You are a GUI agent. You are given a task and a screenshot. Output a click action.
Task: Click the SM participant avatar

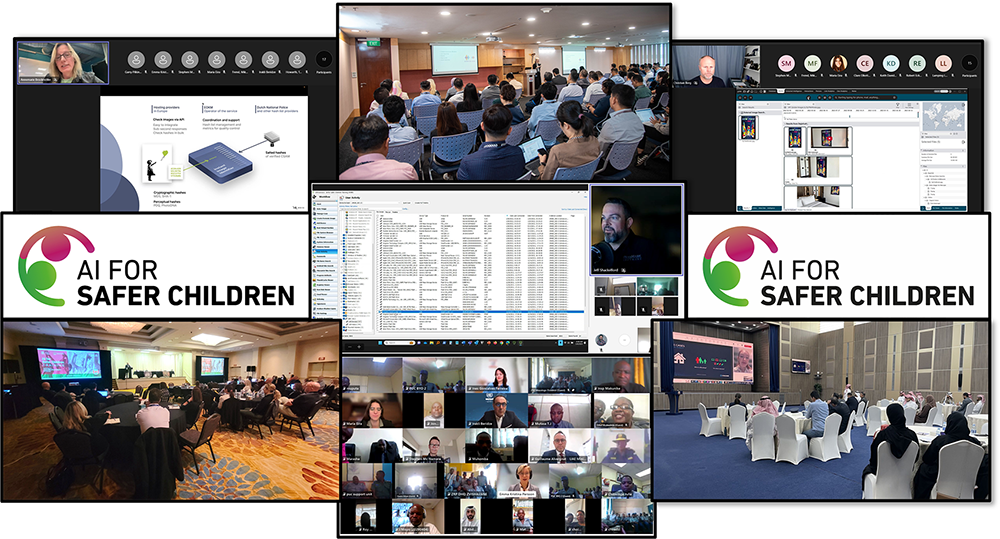[x=786, y=62]
